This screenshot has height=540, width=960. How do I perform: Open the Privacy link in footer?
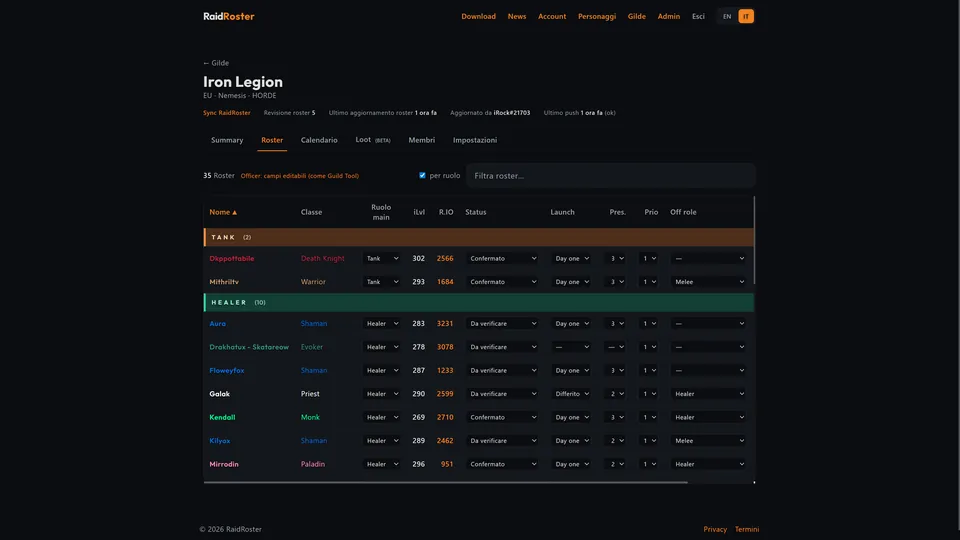pos(715,529)
